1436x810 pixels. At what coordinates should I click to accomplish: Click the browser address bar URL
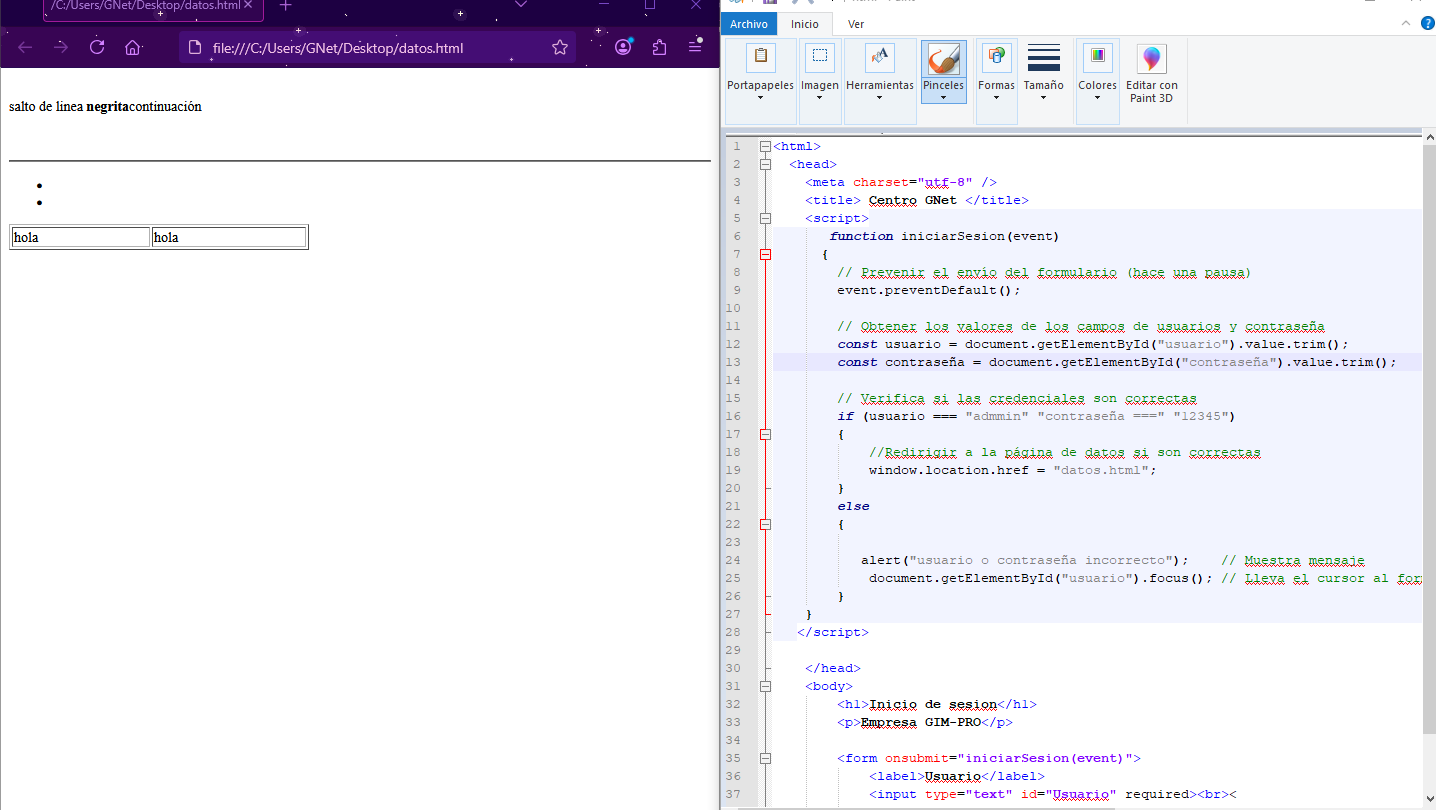(338, 48)
